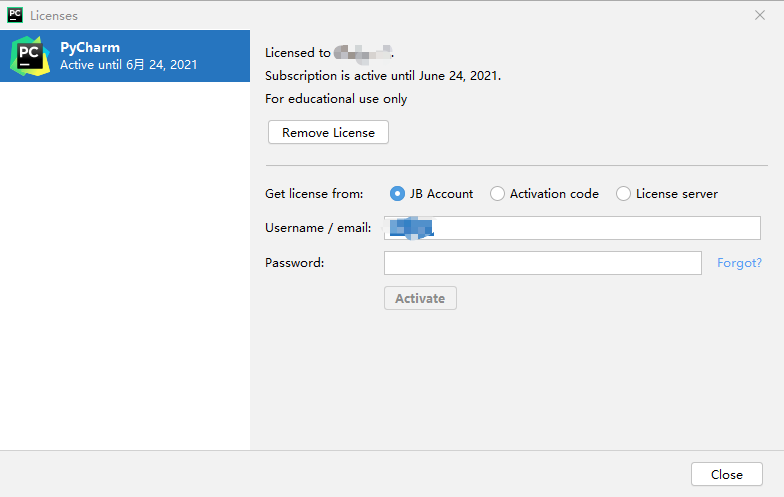
Task: Click the 'Licensed to' text
Action: (x=298, y=52)
